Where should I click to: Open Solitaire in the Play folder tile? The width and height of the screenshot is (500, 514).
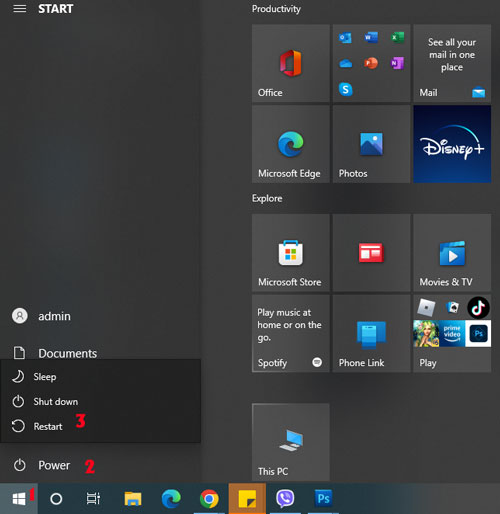452,307
